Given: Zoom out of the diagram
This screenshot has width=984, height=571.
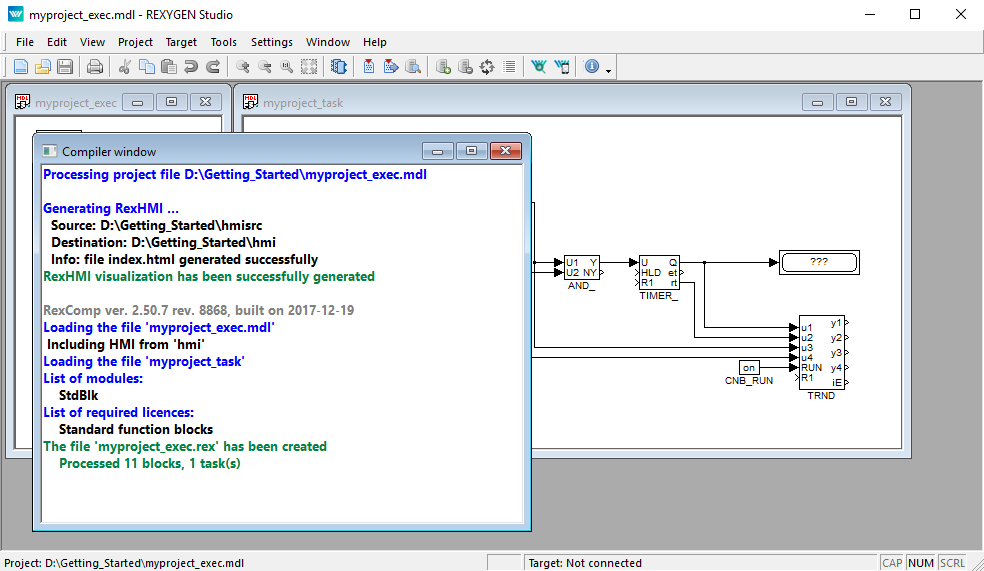Looking at the screenshot, I should click(x=265, y=67).
